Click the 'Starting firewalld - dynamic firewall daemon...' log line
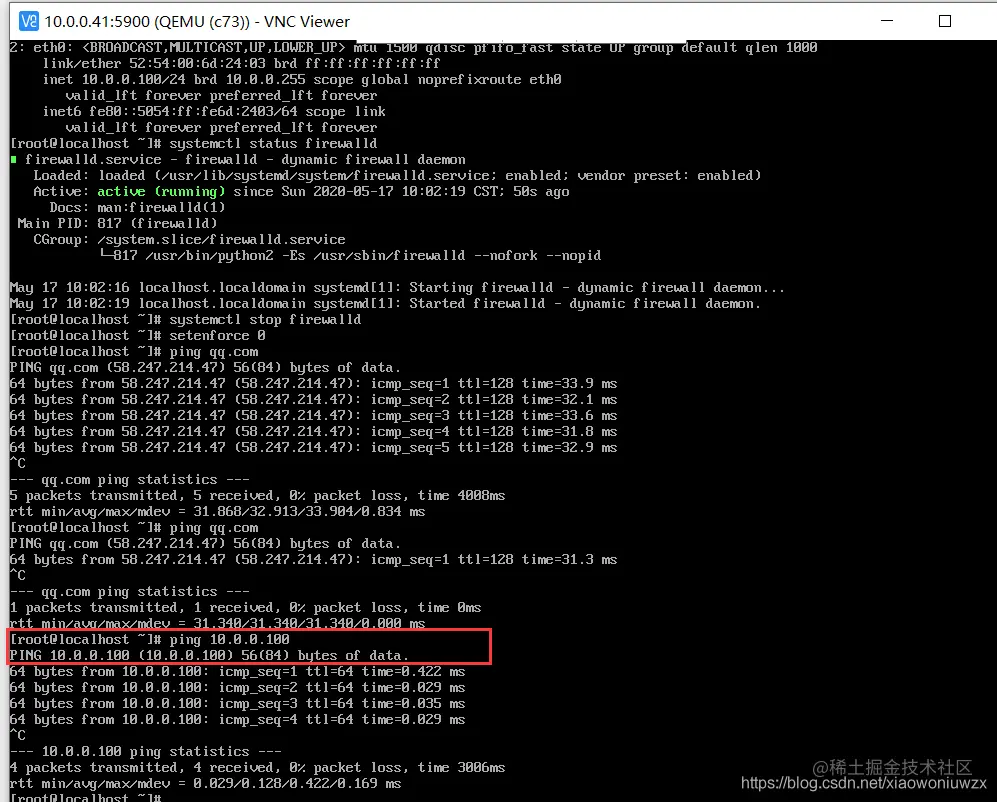This screenshot has width=997, height=802. (397, 287)
